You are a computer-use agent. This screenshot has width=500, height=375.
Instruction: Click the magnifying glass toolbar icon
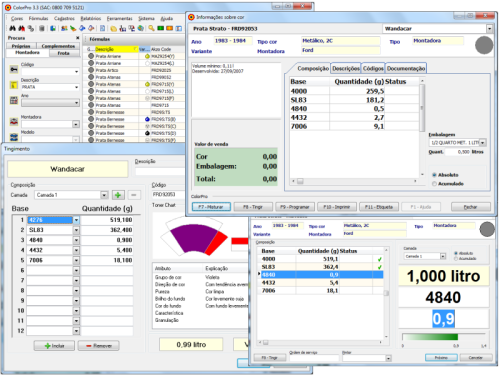point(151,28)
